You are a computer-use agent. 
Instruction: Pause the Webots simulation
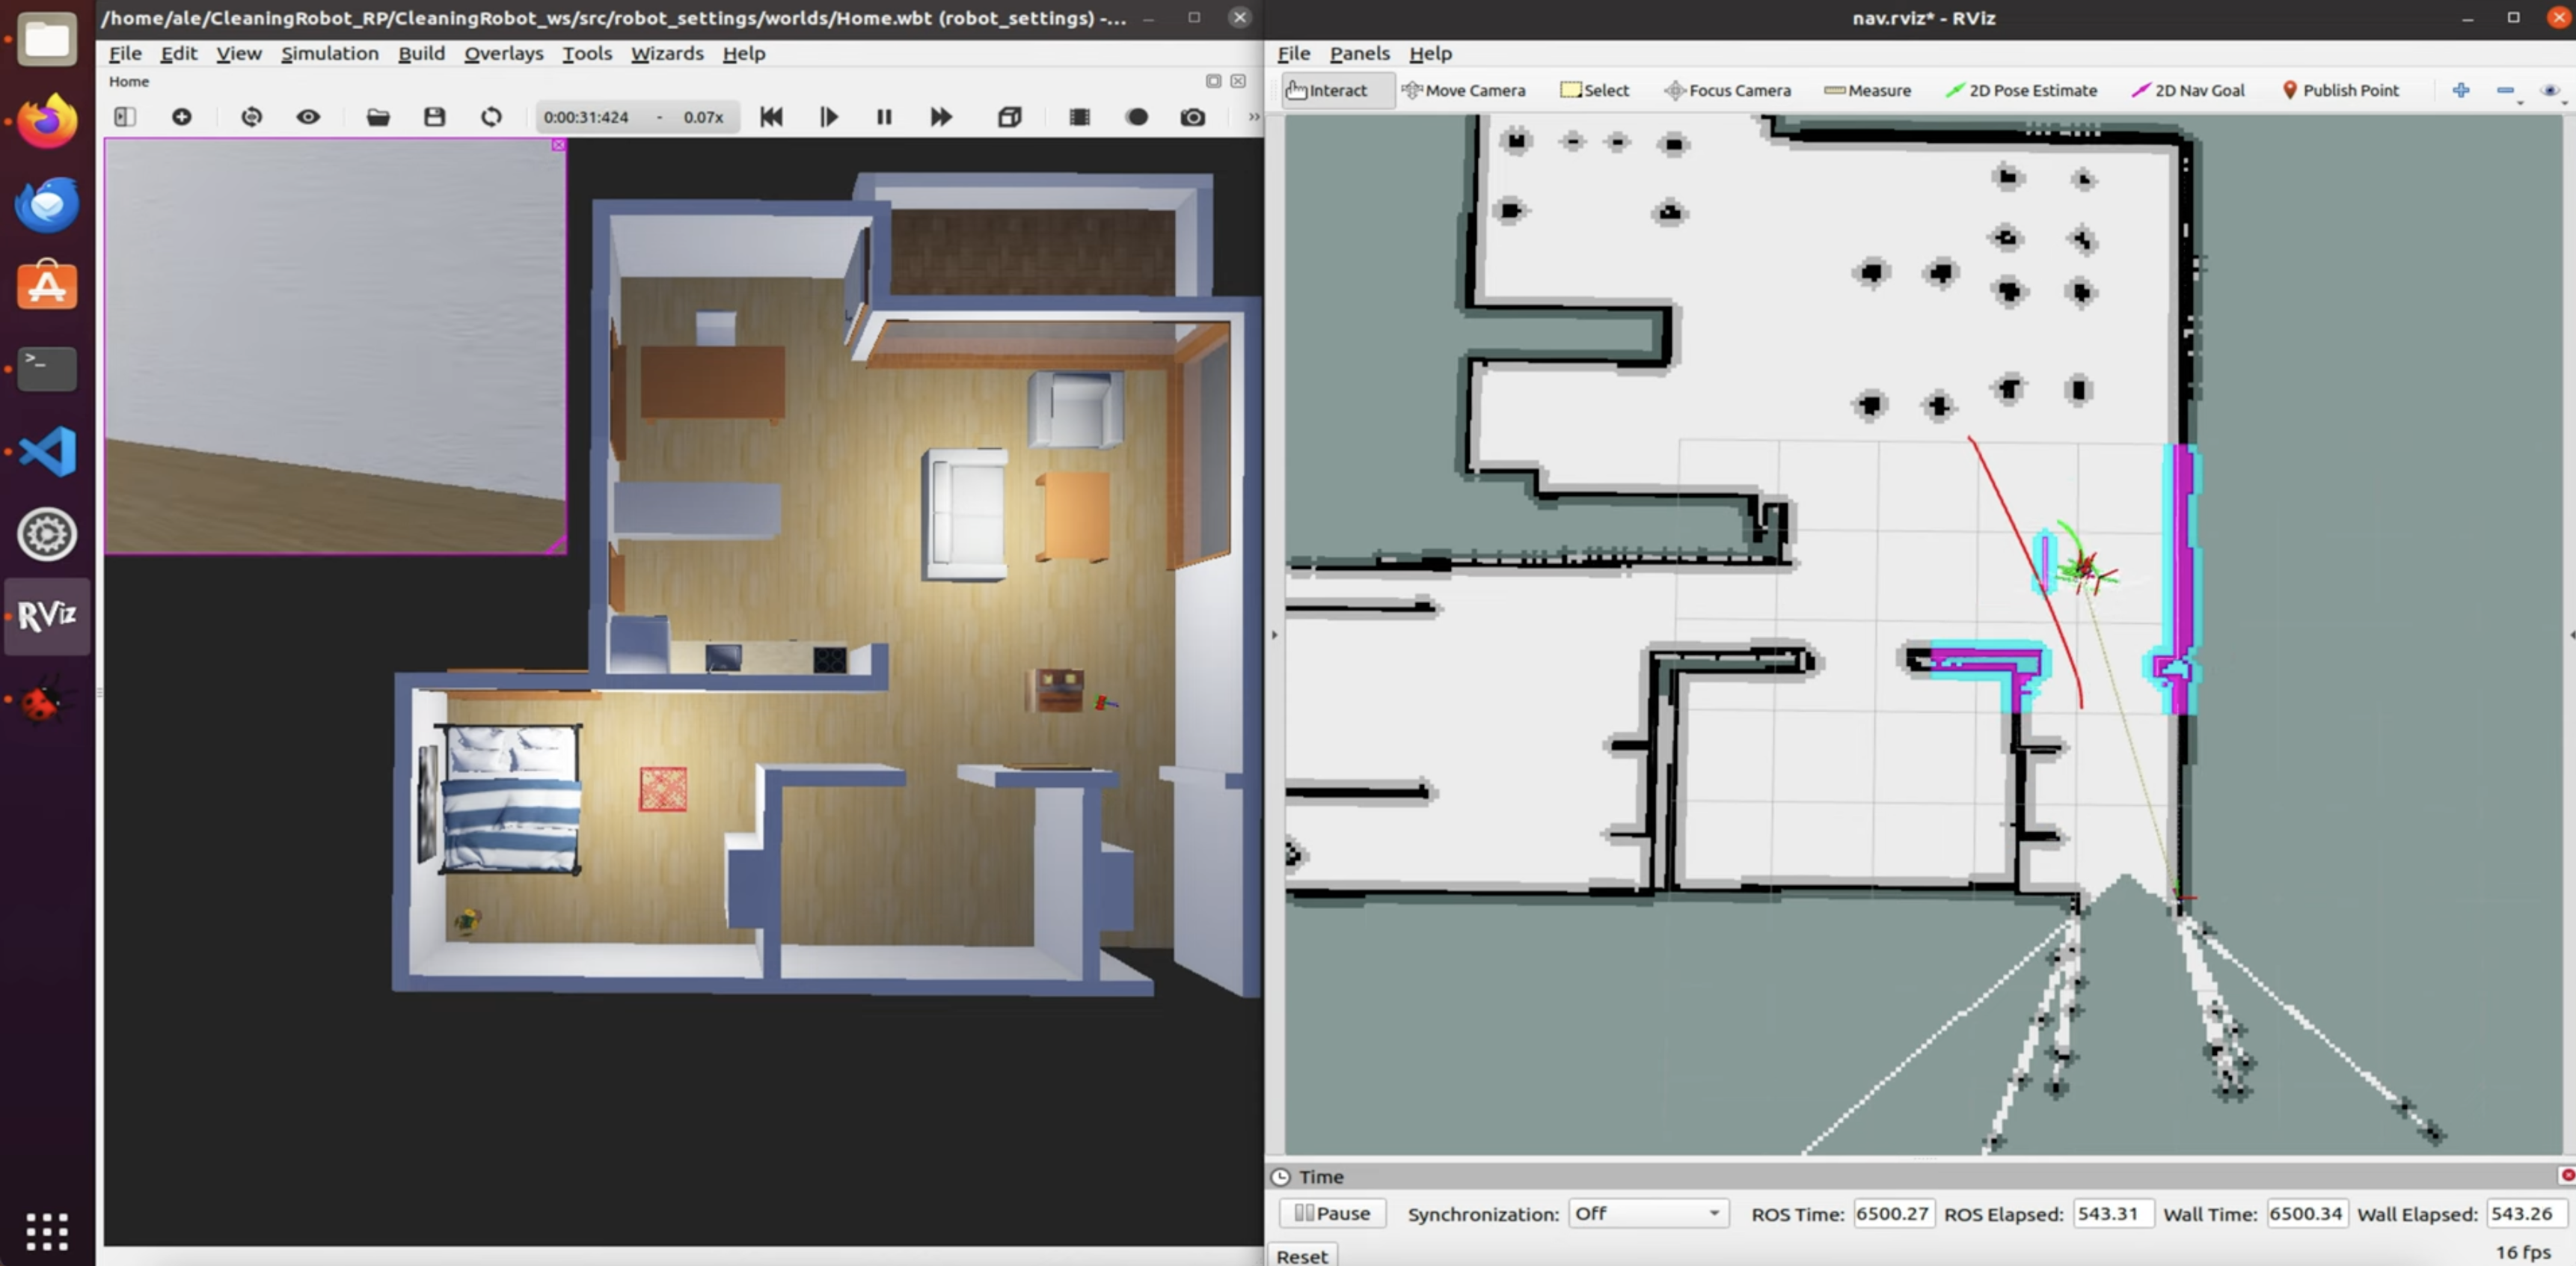(x=884, y=117)
